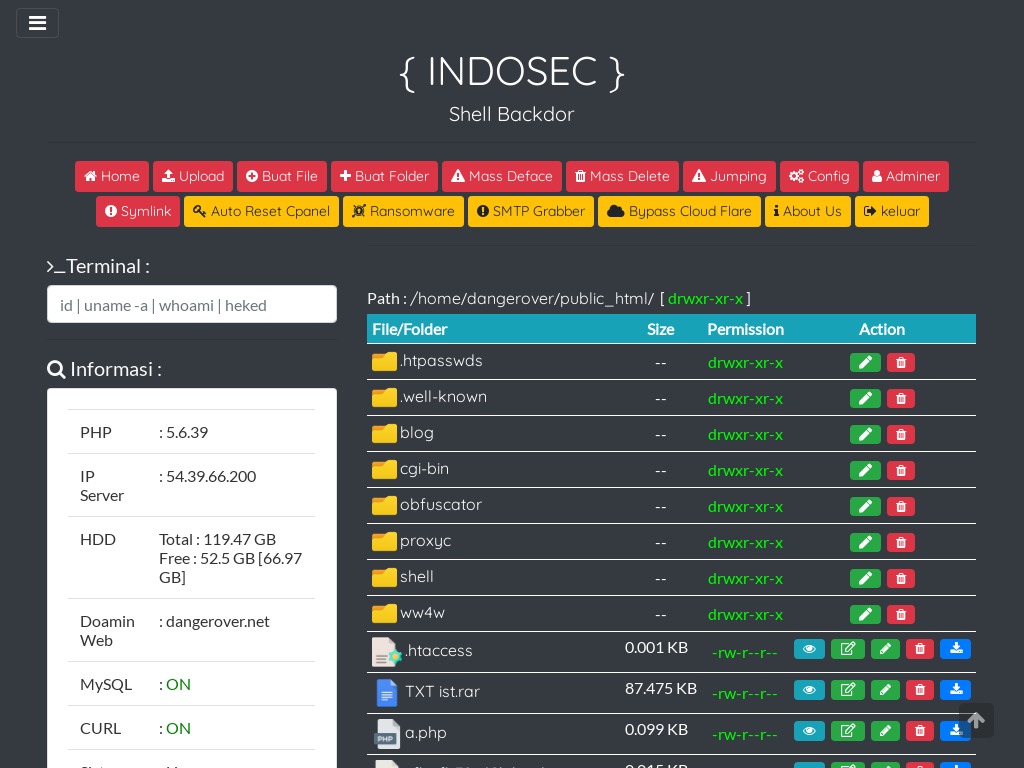Click the TXT ist.rar file name
Viewport: 1024px width, 768px height.
pyautogui.click(x=442, y=692)
